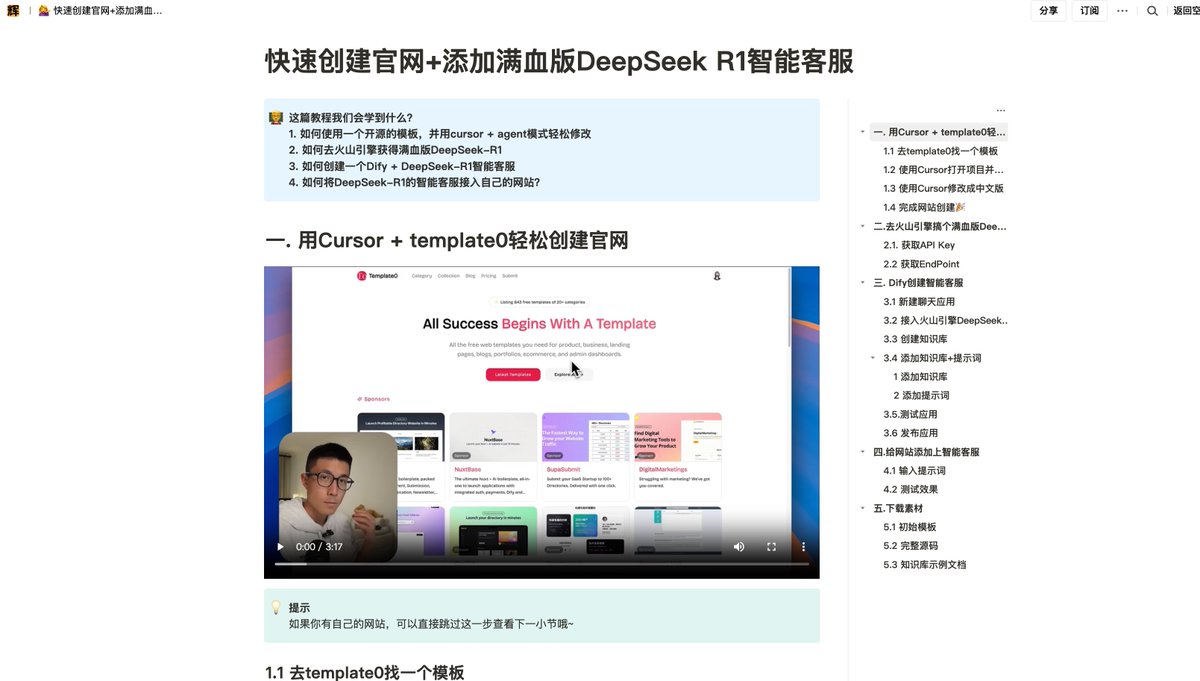The image size is (1200, 681).
Task: Click the trophy emoji in the intro callout
Action: point(276,118)
